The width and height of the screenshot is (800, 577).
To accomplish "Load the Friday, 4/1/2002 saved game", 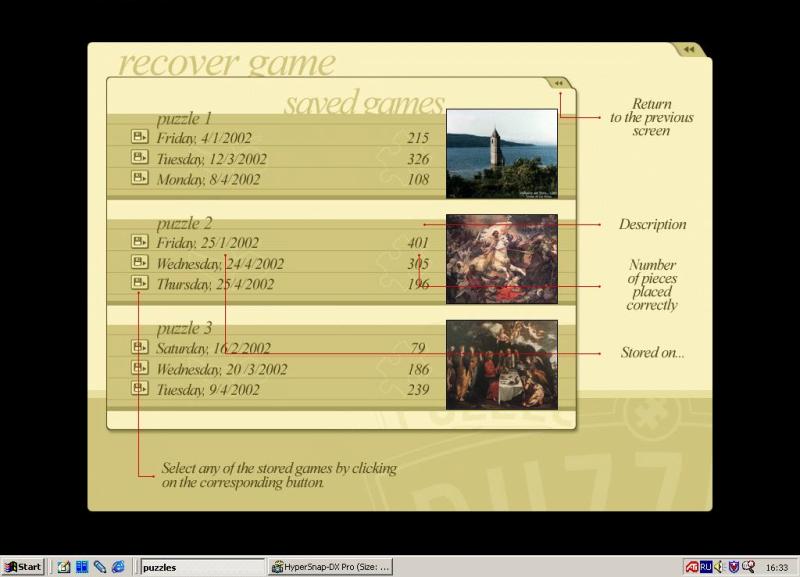I will click(x=139, y=137).
